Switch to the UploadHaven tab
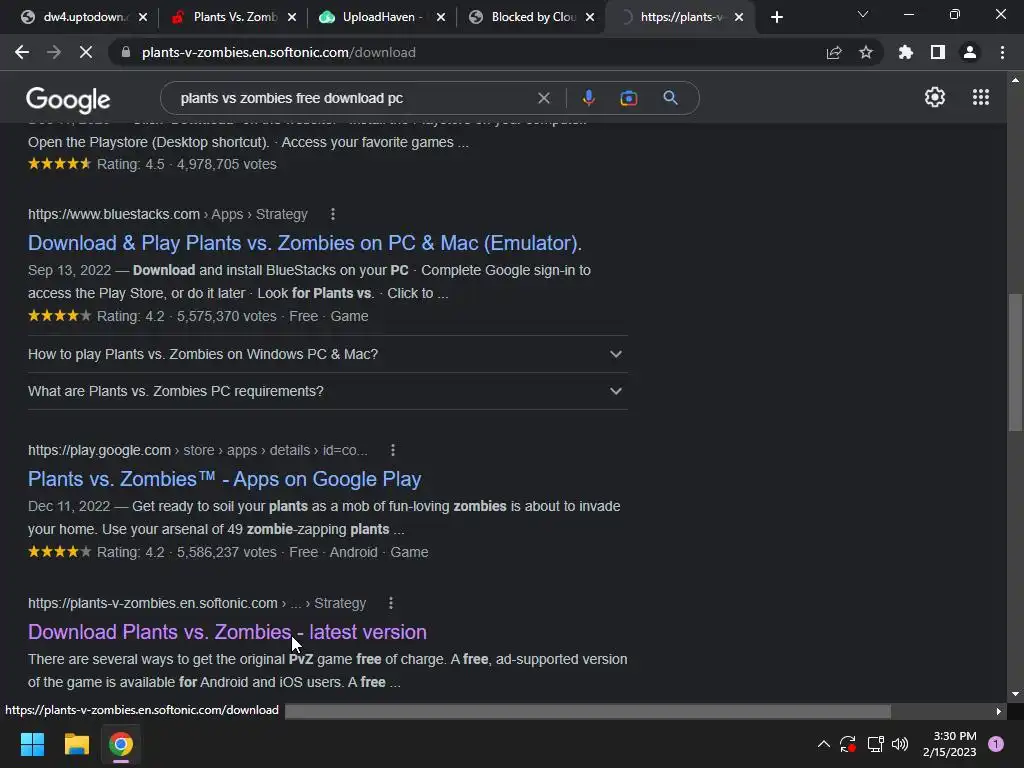The image size is (1024, 768). pos(381,17)
